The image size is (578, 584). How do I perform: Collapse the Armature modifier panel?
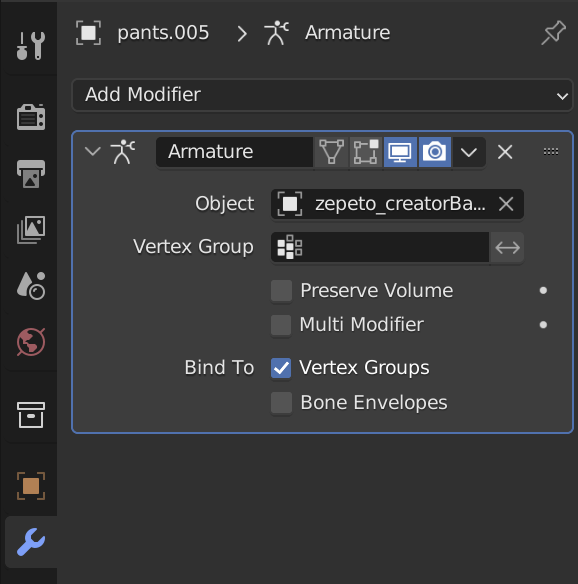pos(92,152)
